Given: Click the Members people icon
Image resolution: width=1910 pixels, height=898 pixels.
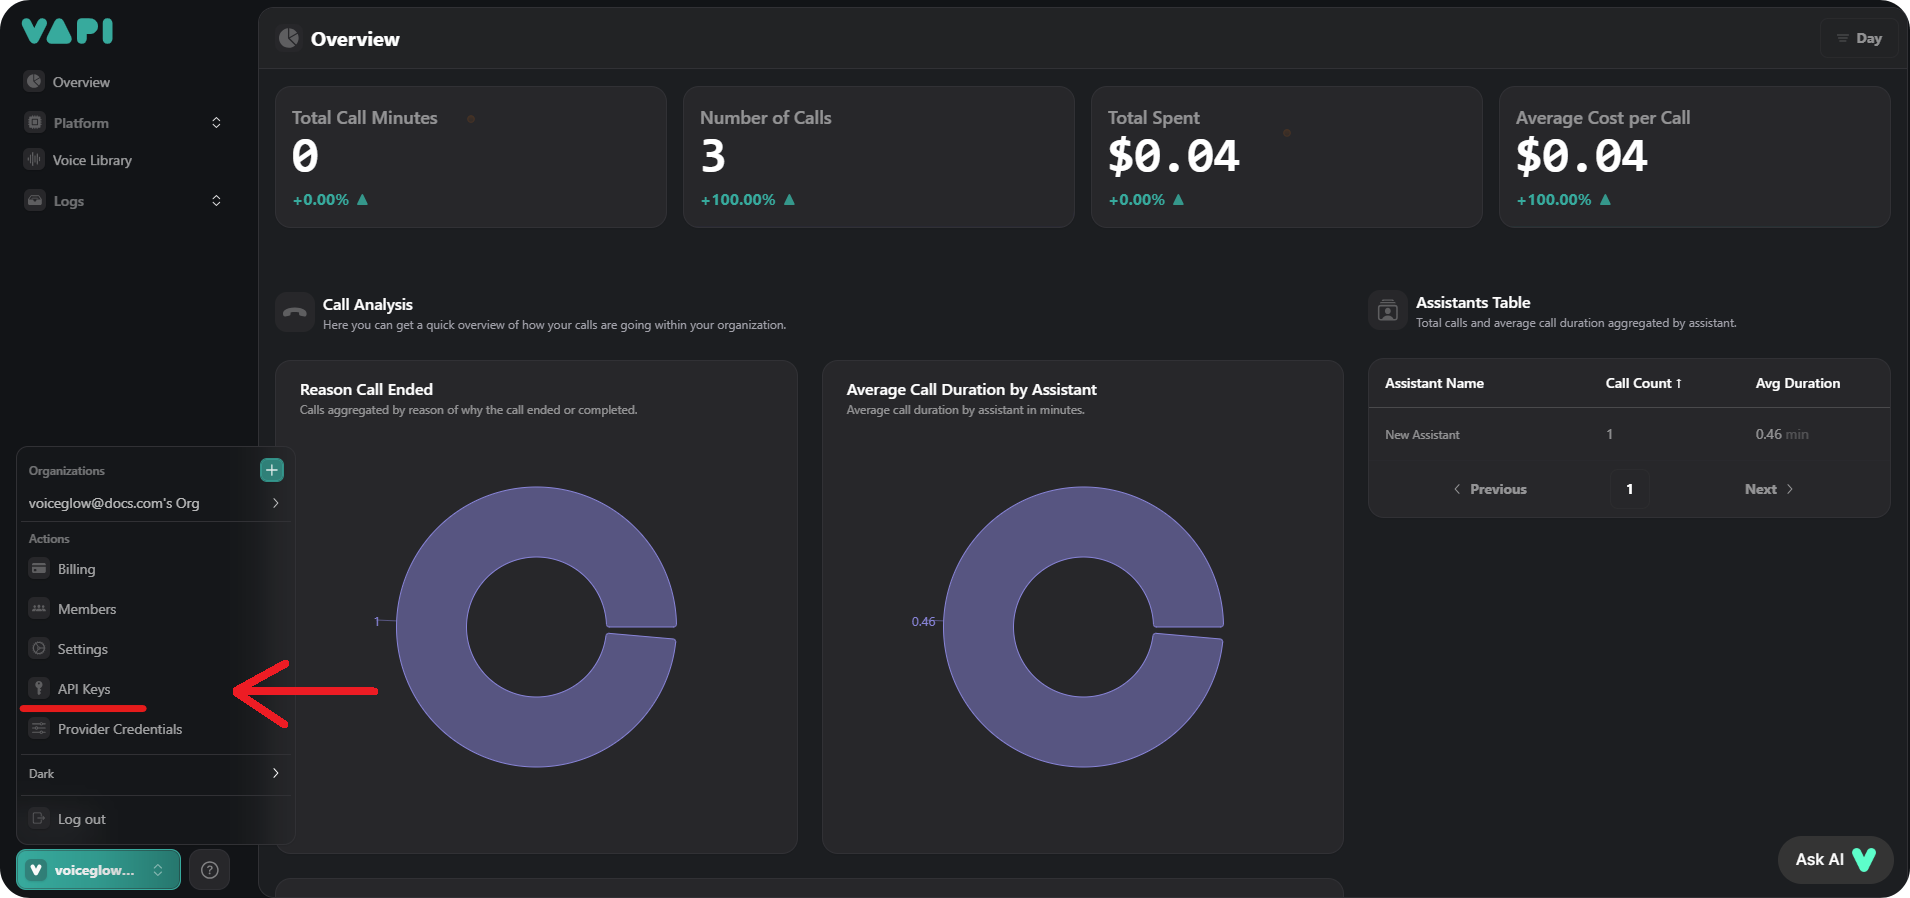Looking at the screenshot, I should [x=39, y=609].
